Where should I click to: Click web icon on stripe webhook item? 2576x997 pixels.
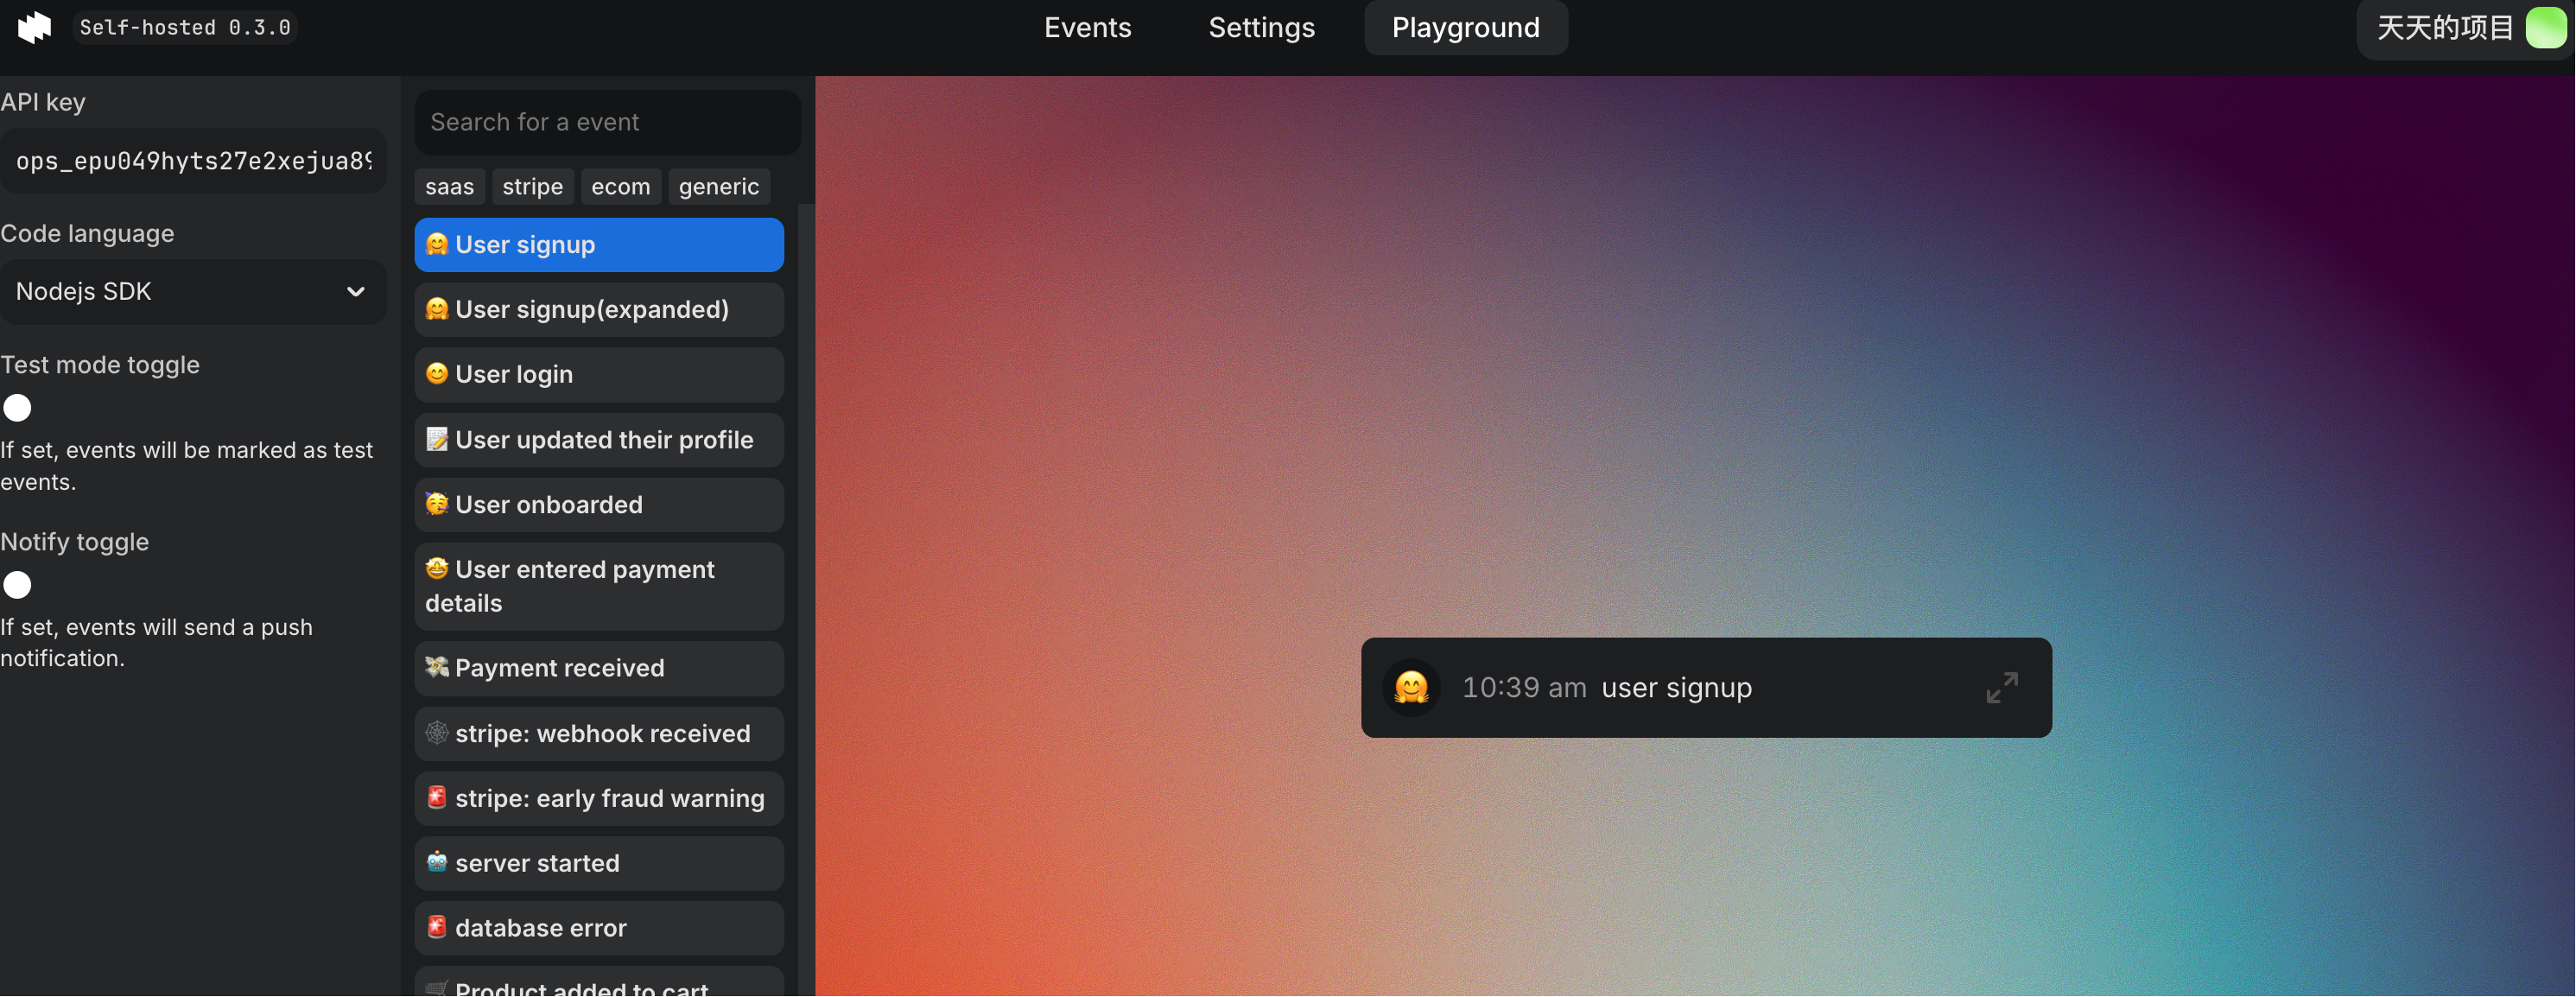pos(437,733)
